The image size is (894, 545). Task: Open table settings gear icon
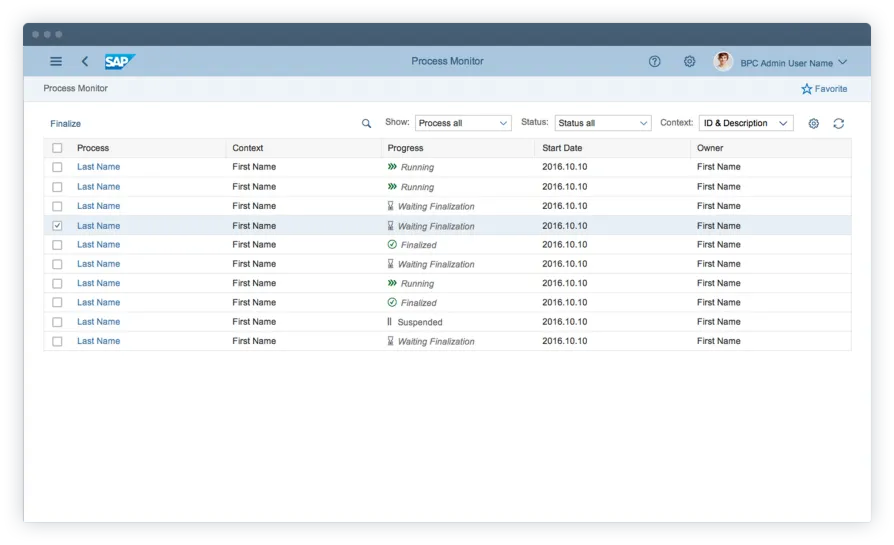pos(814,124)
